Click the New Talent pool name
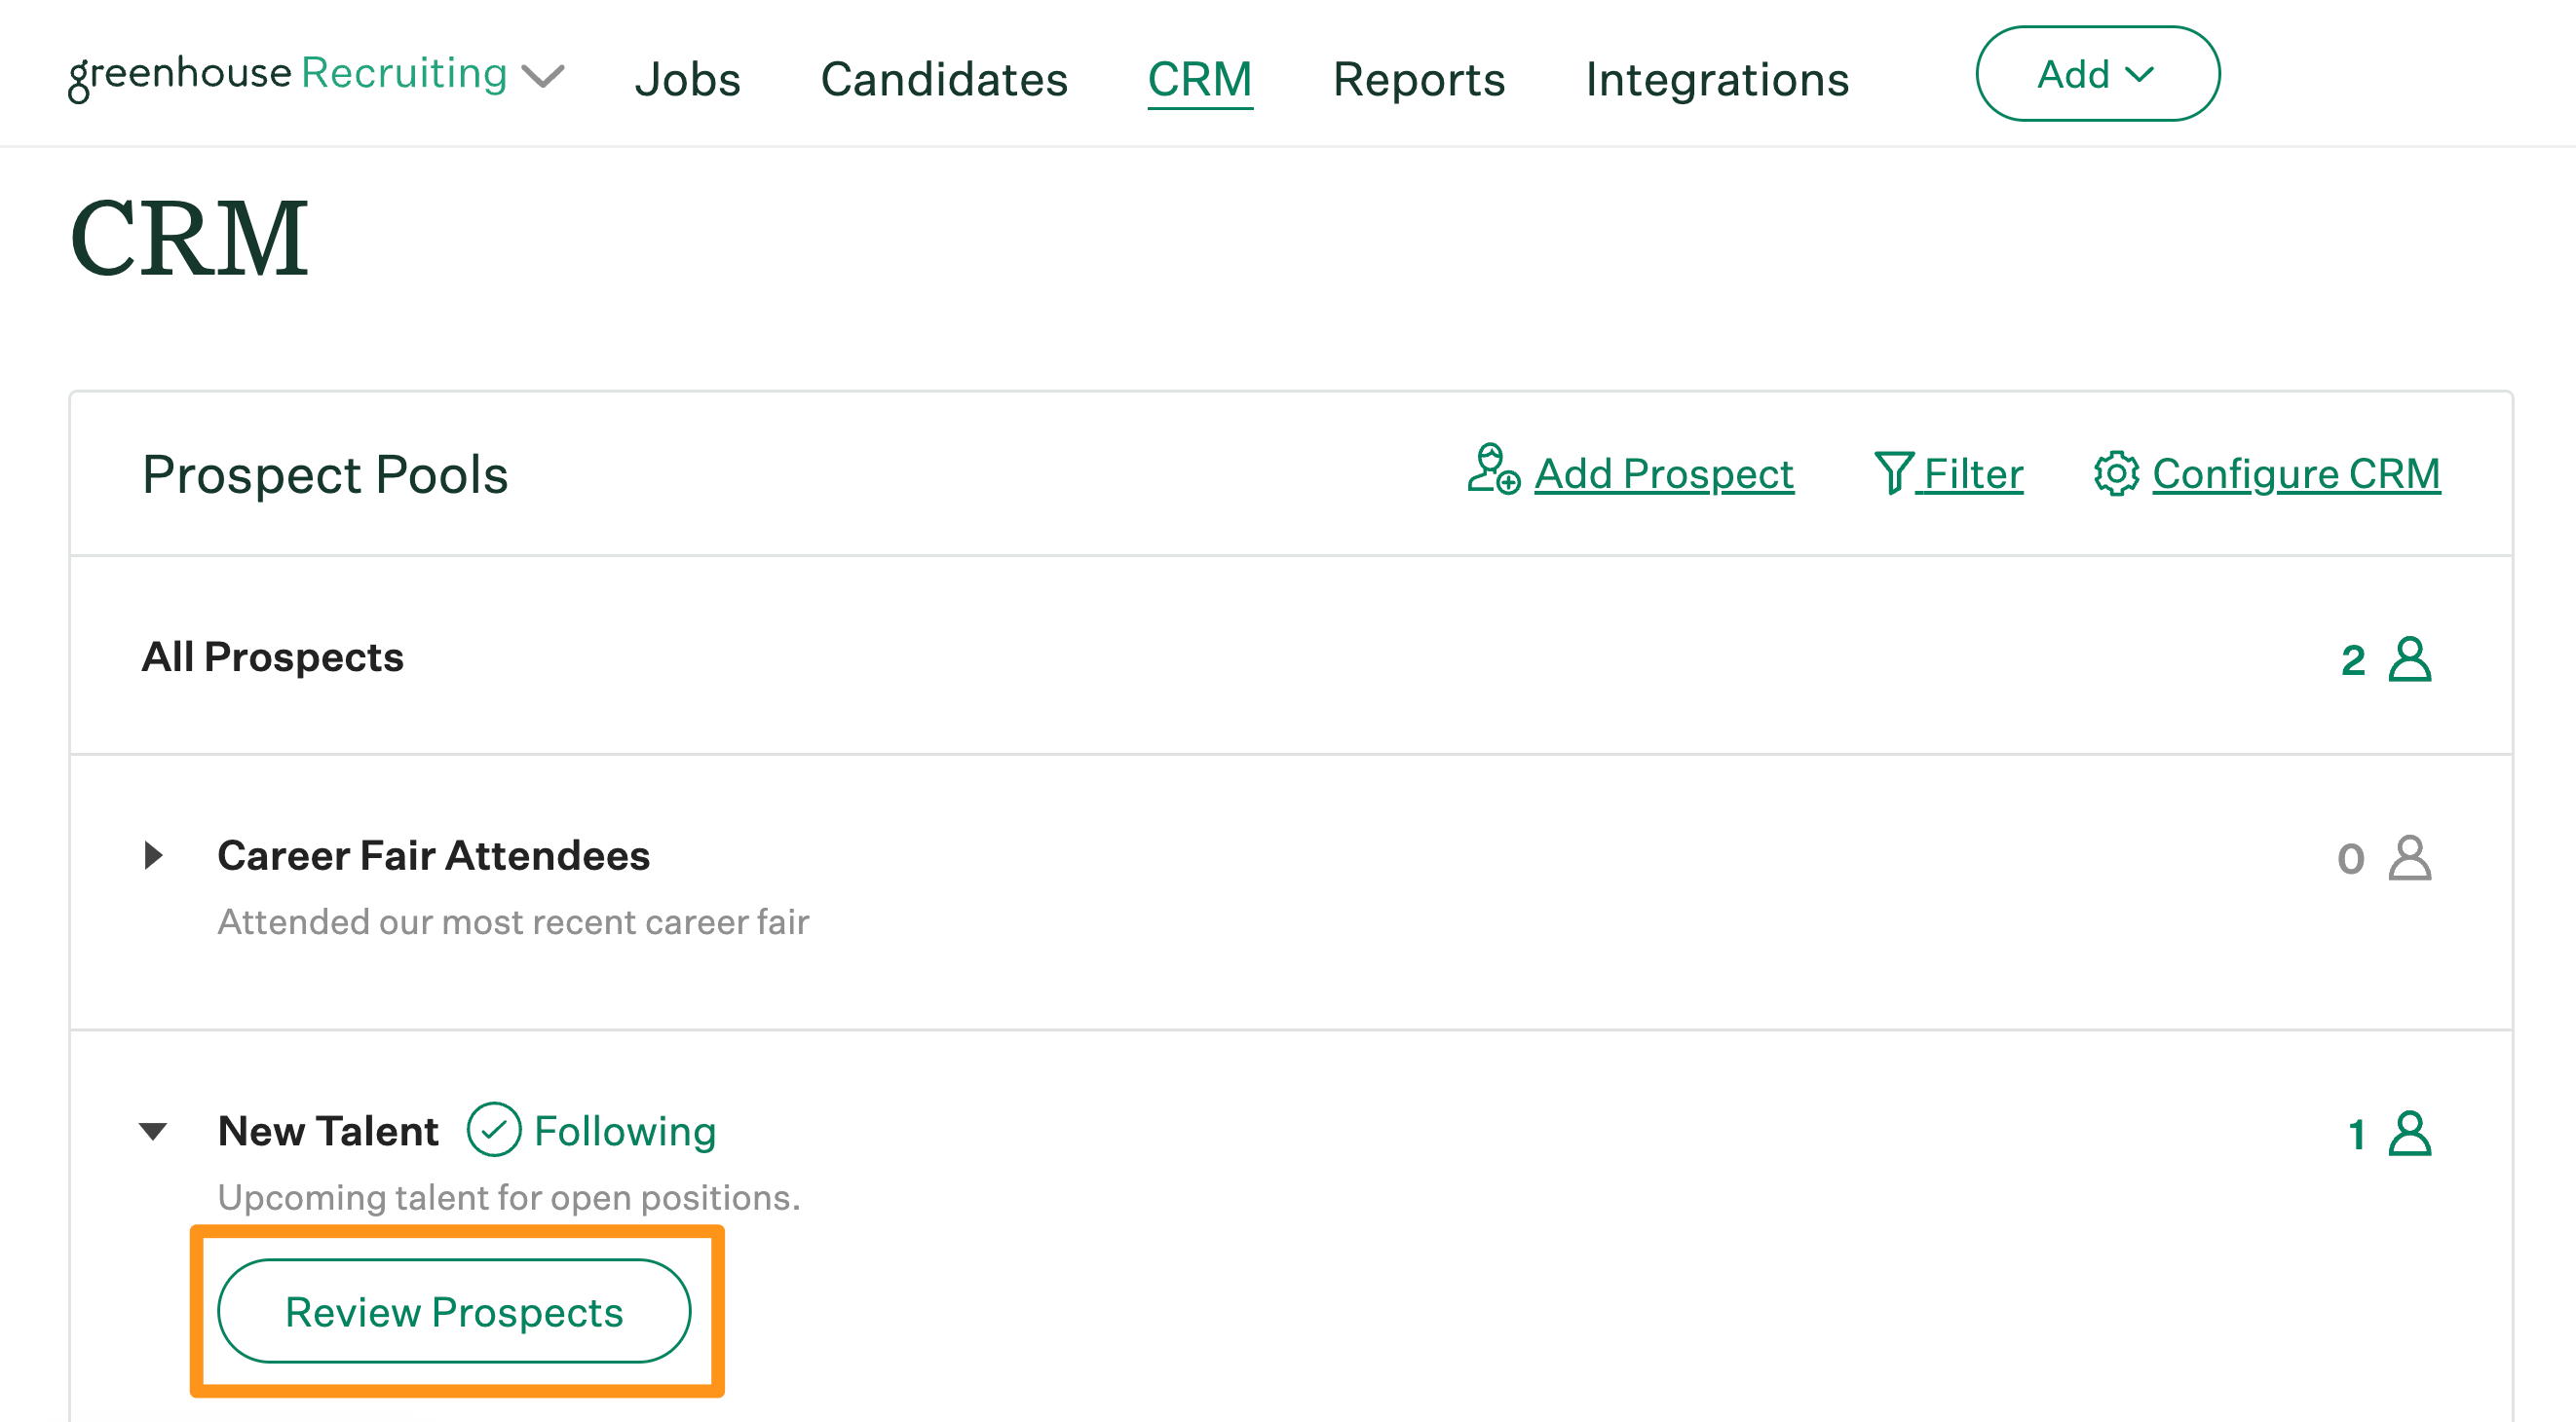 [327, 1130]
